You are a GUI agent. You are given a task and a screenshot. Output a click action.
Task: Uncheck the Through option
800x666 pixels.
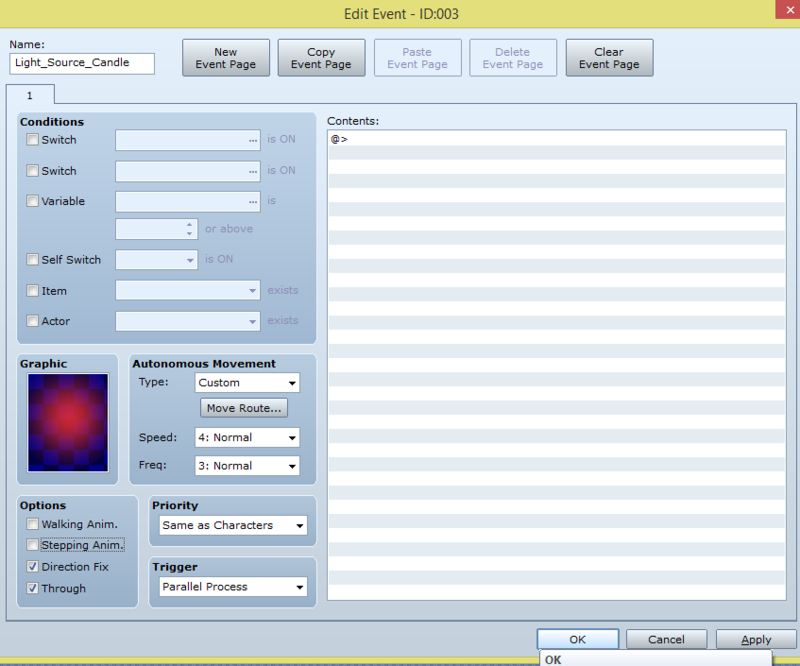[34, 589]
